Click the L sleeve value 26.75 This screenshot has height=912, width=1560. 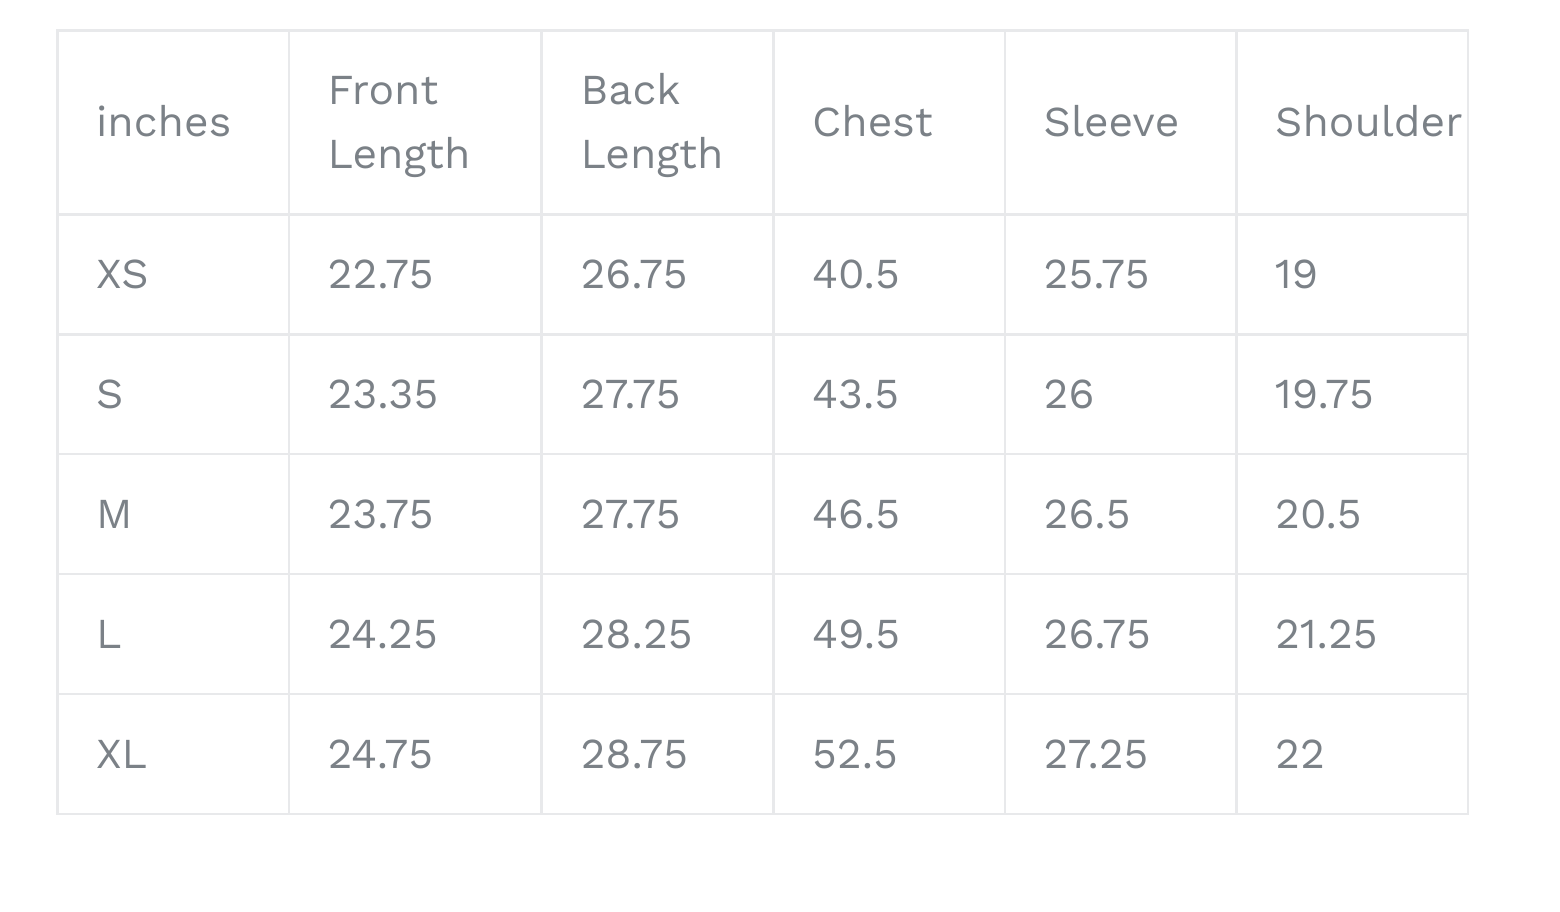[1097, 634]
